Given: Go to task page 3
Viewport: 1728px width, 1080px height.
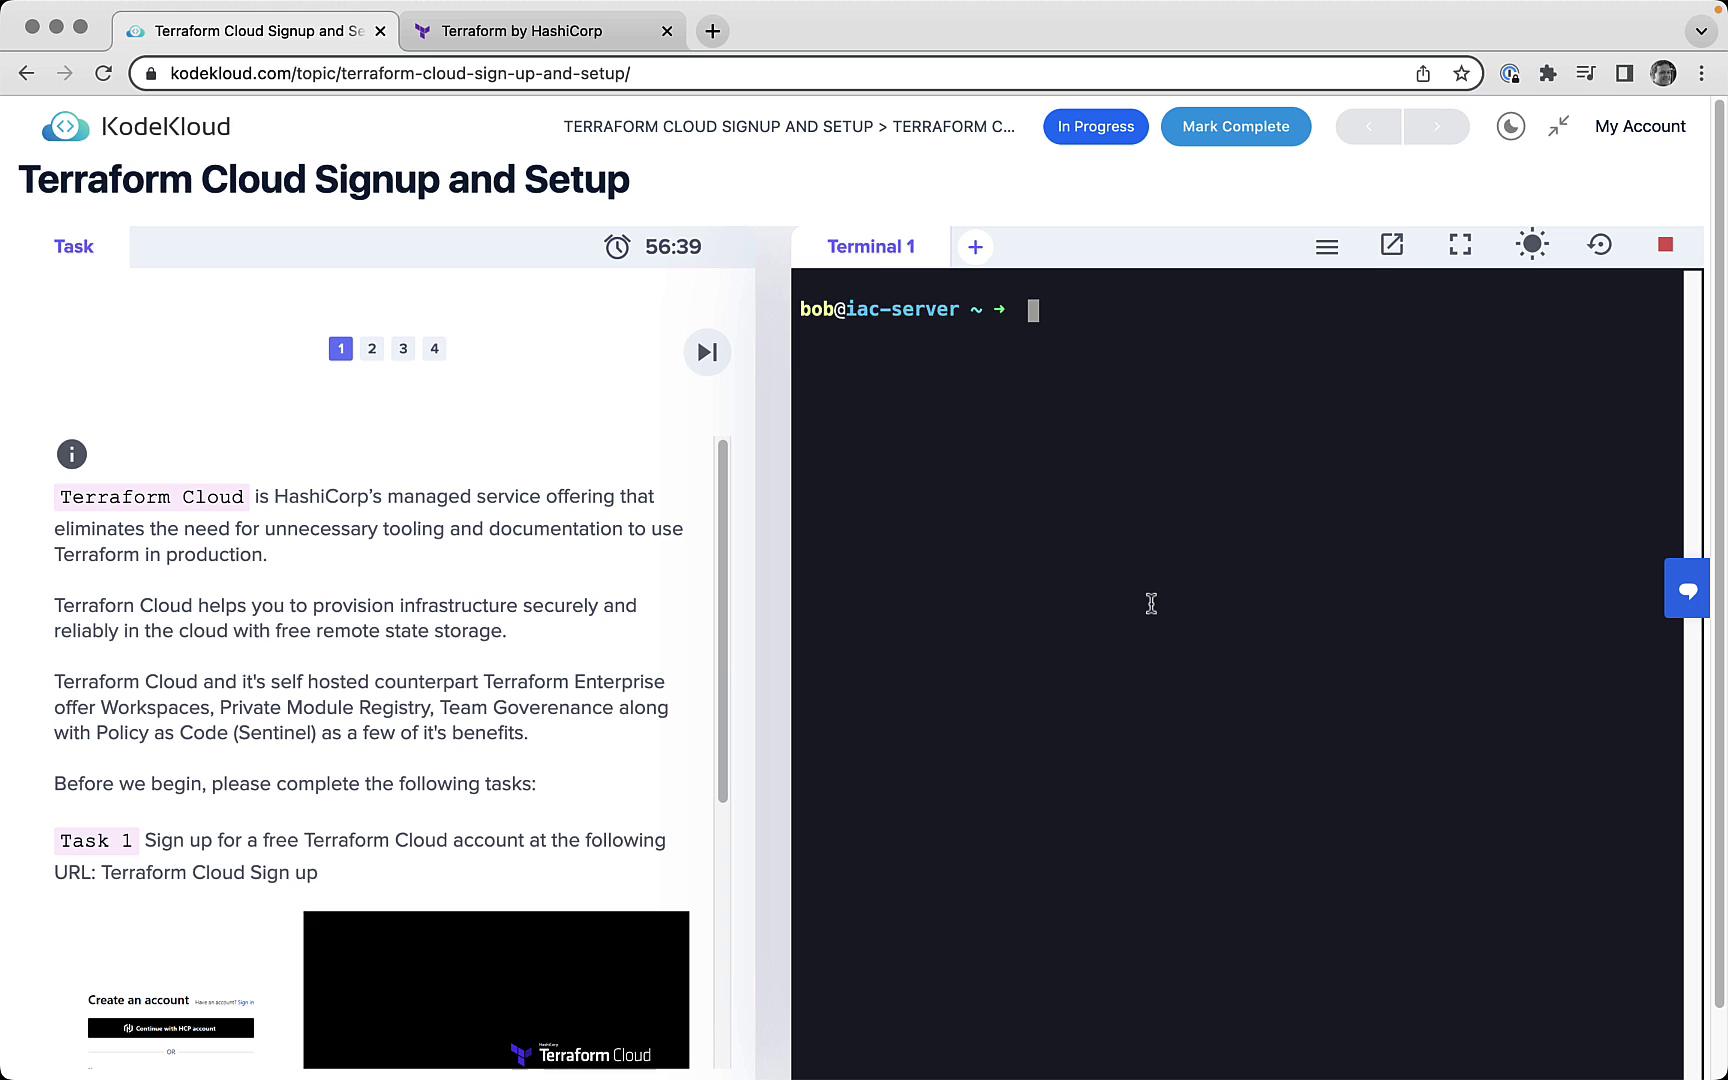Looking at the screenshot, I should 403,349.
